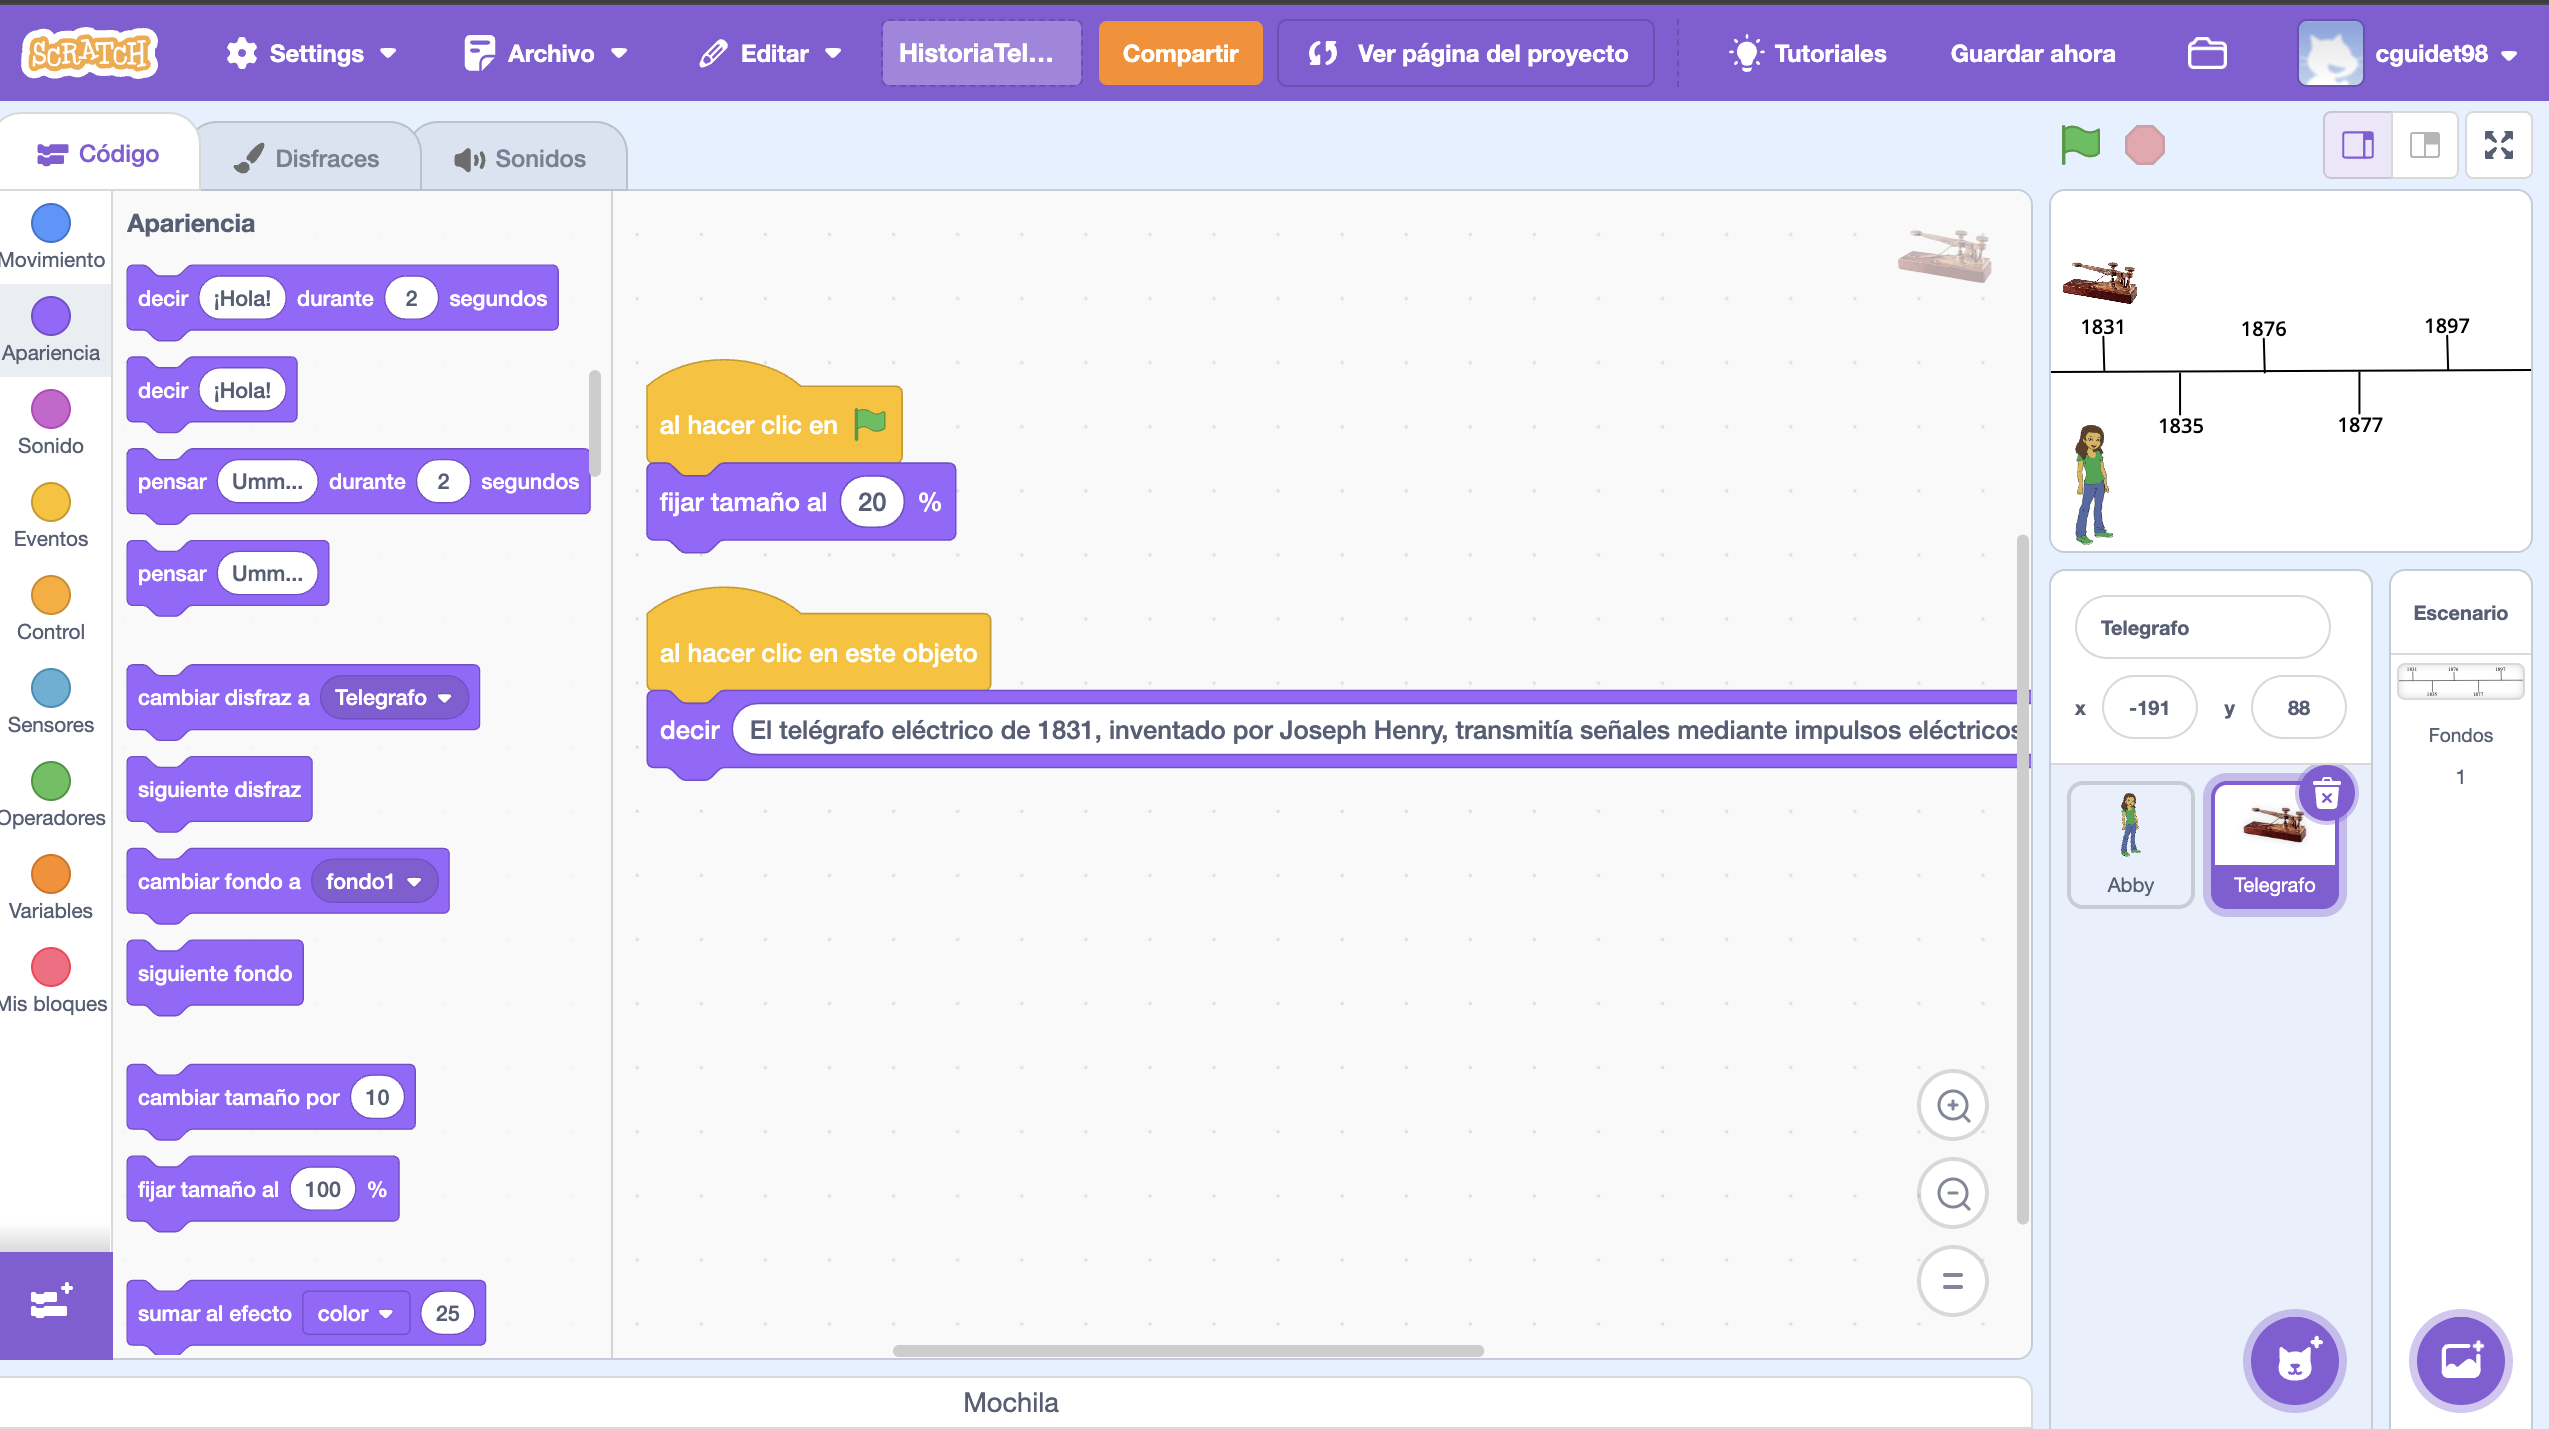Open the add extension button
2549x1429 pixels.
tap(52, 1303)
